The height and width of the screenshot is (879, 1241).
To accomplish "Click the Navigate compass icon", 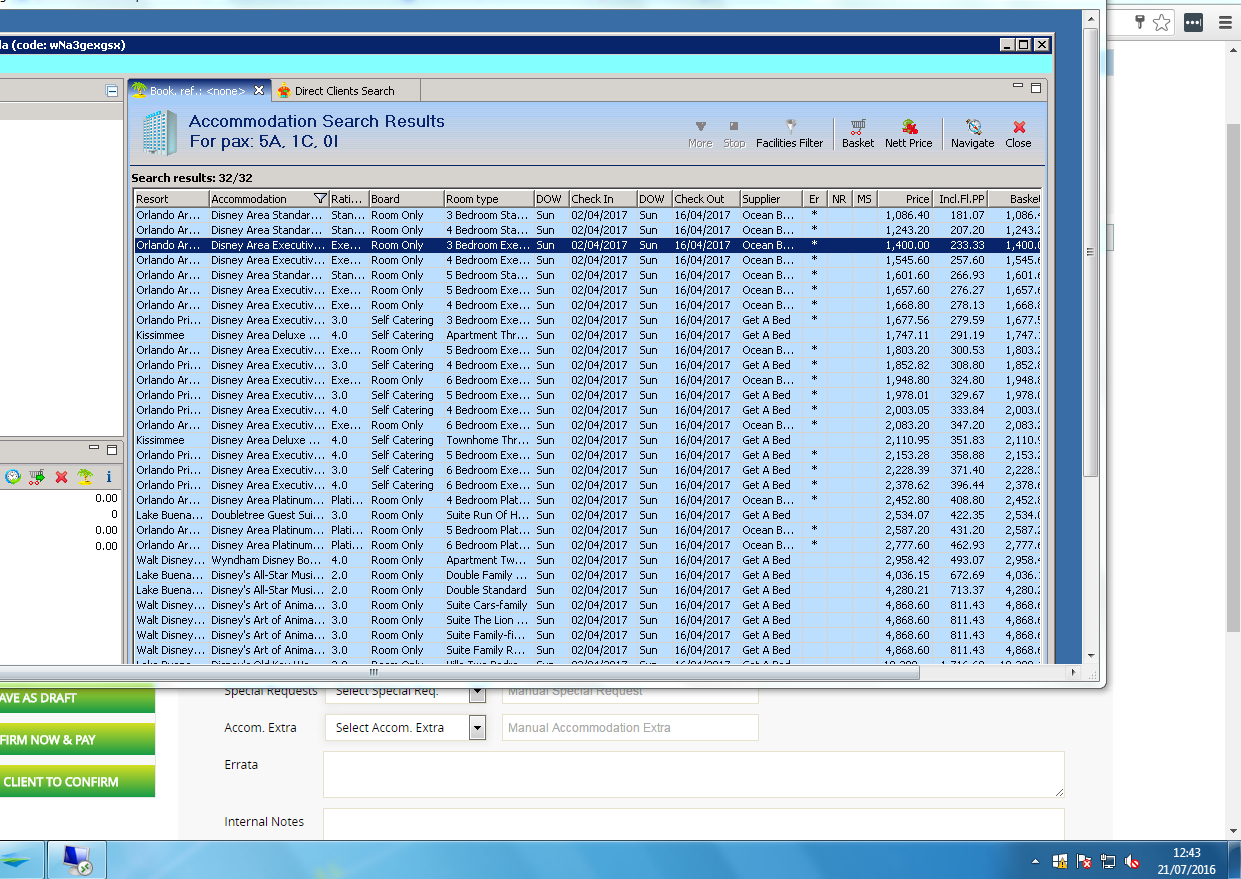I will click(x=973, y=127).
